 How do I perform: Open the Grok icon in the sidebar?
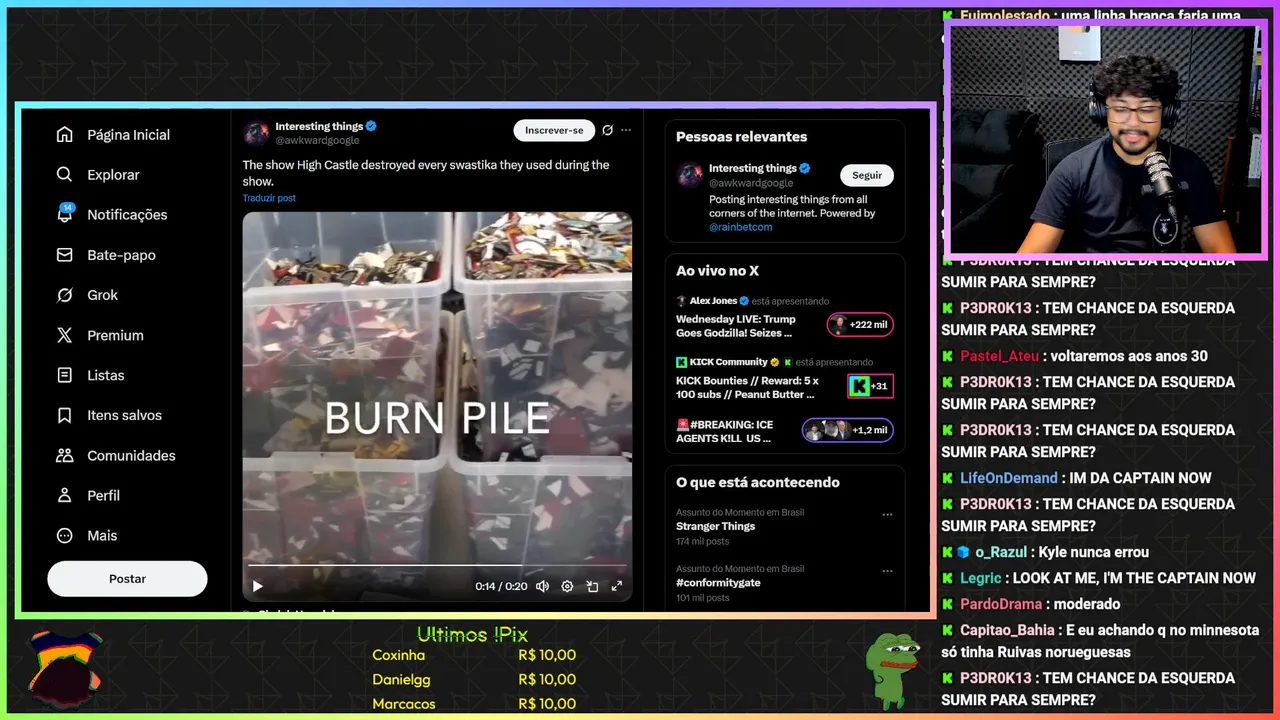65,295
